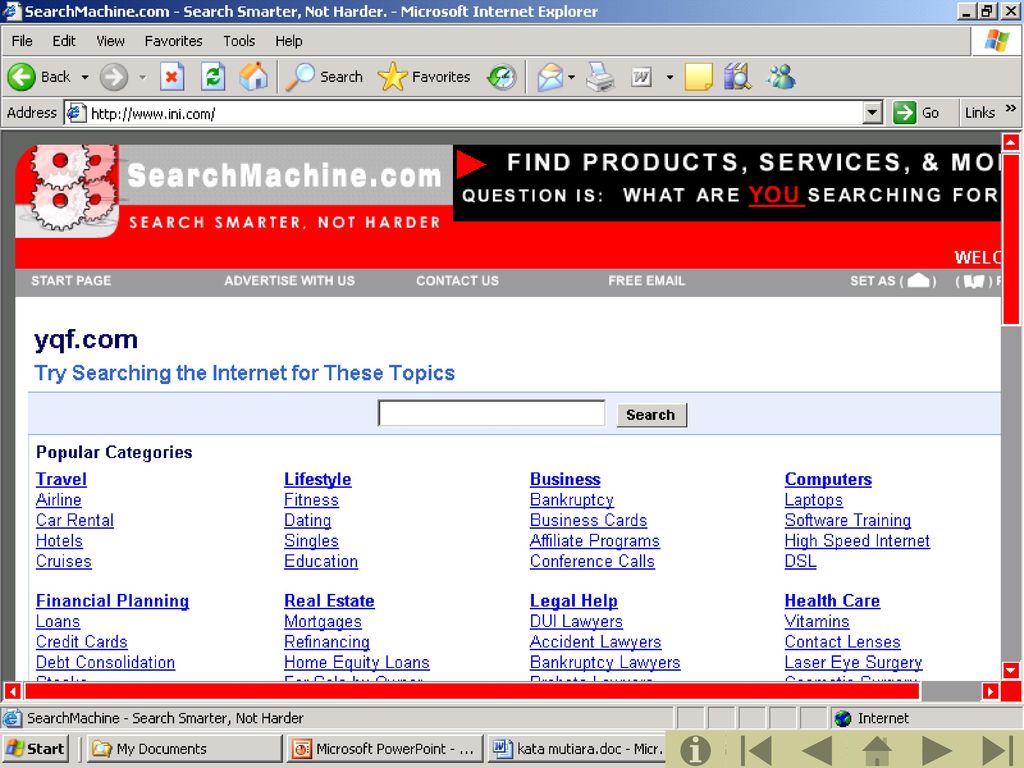Jump to last slide with skip-forward icon
This screenshot has width=1024, height=768.
997,750
